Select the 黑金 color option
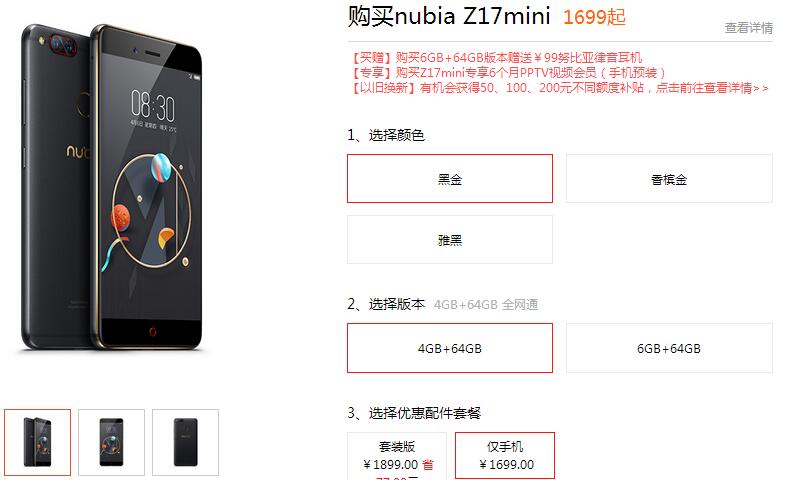The image size is (789, 480). [449, 179]
